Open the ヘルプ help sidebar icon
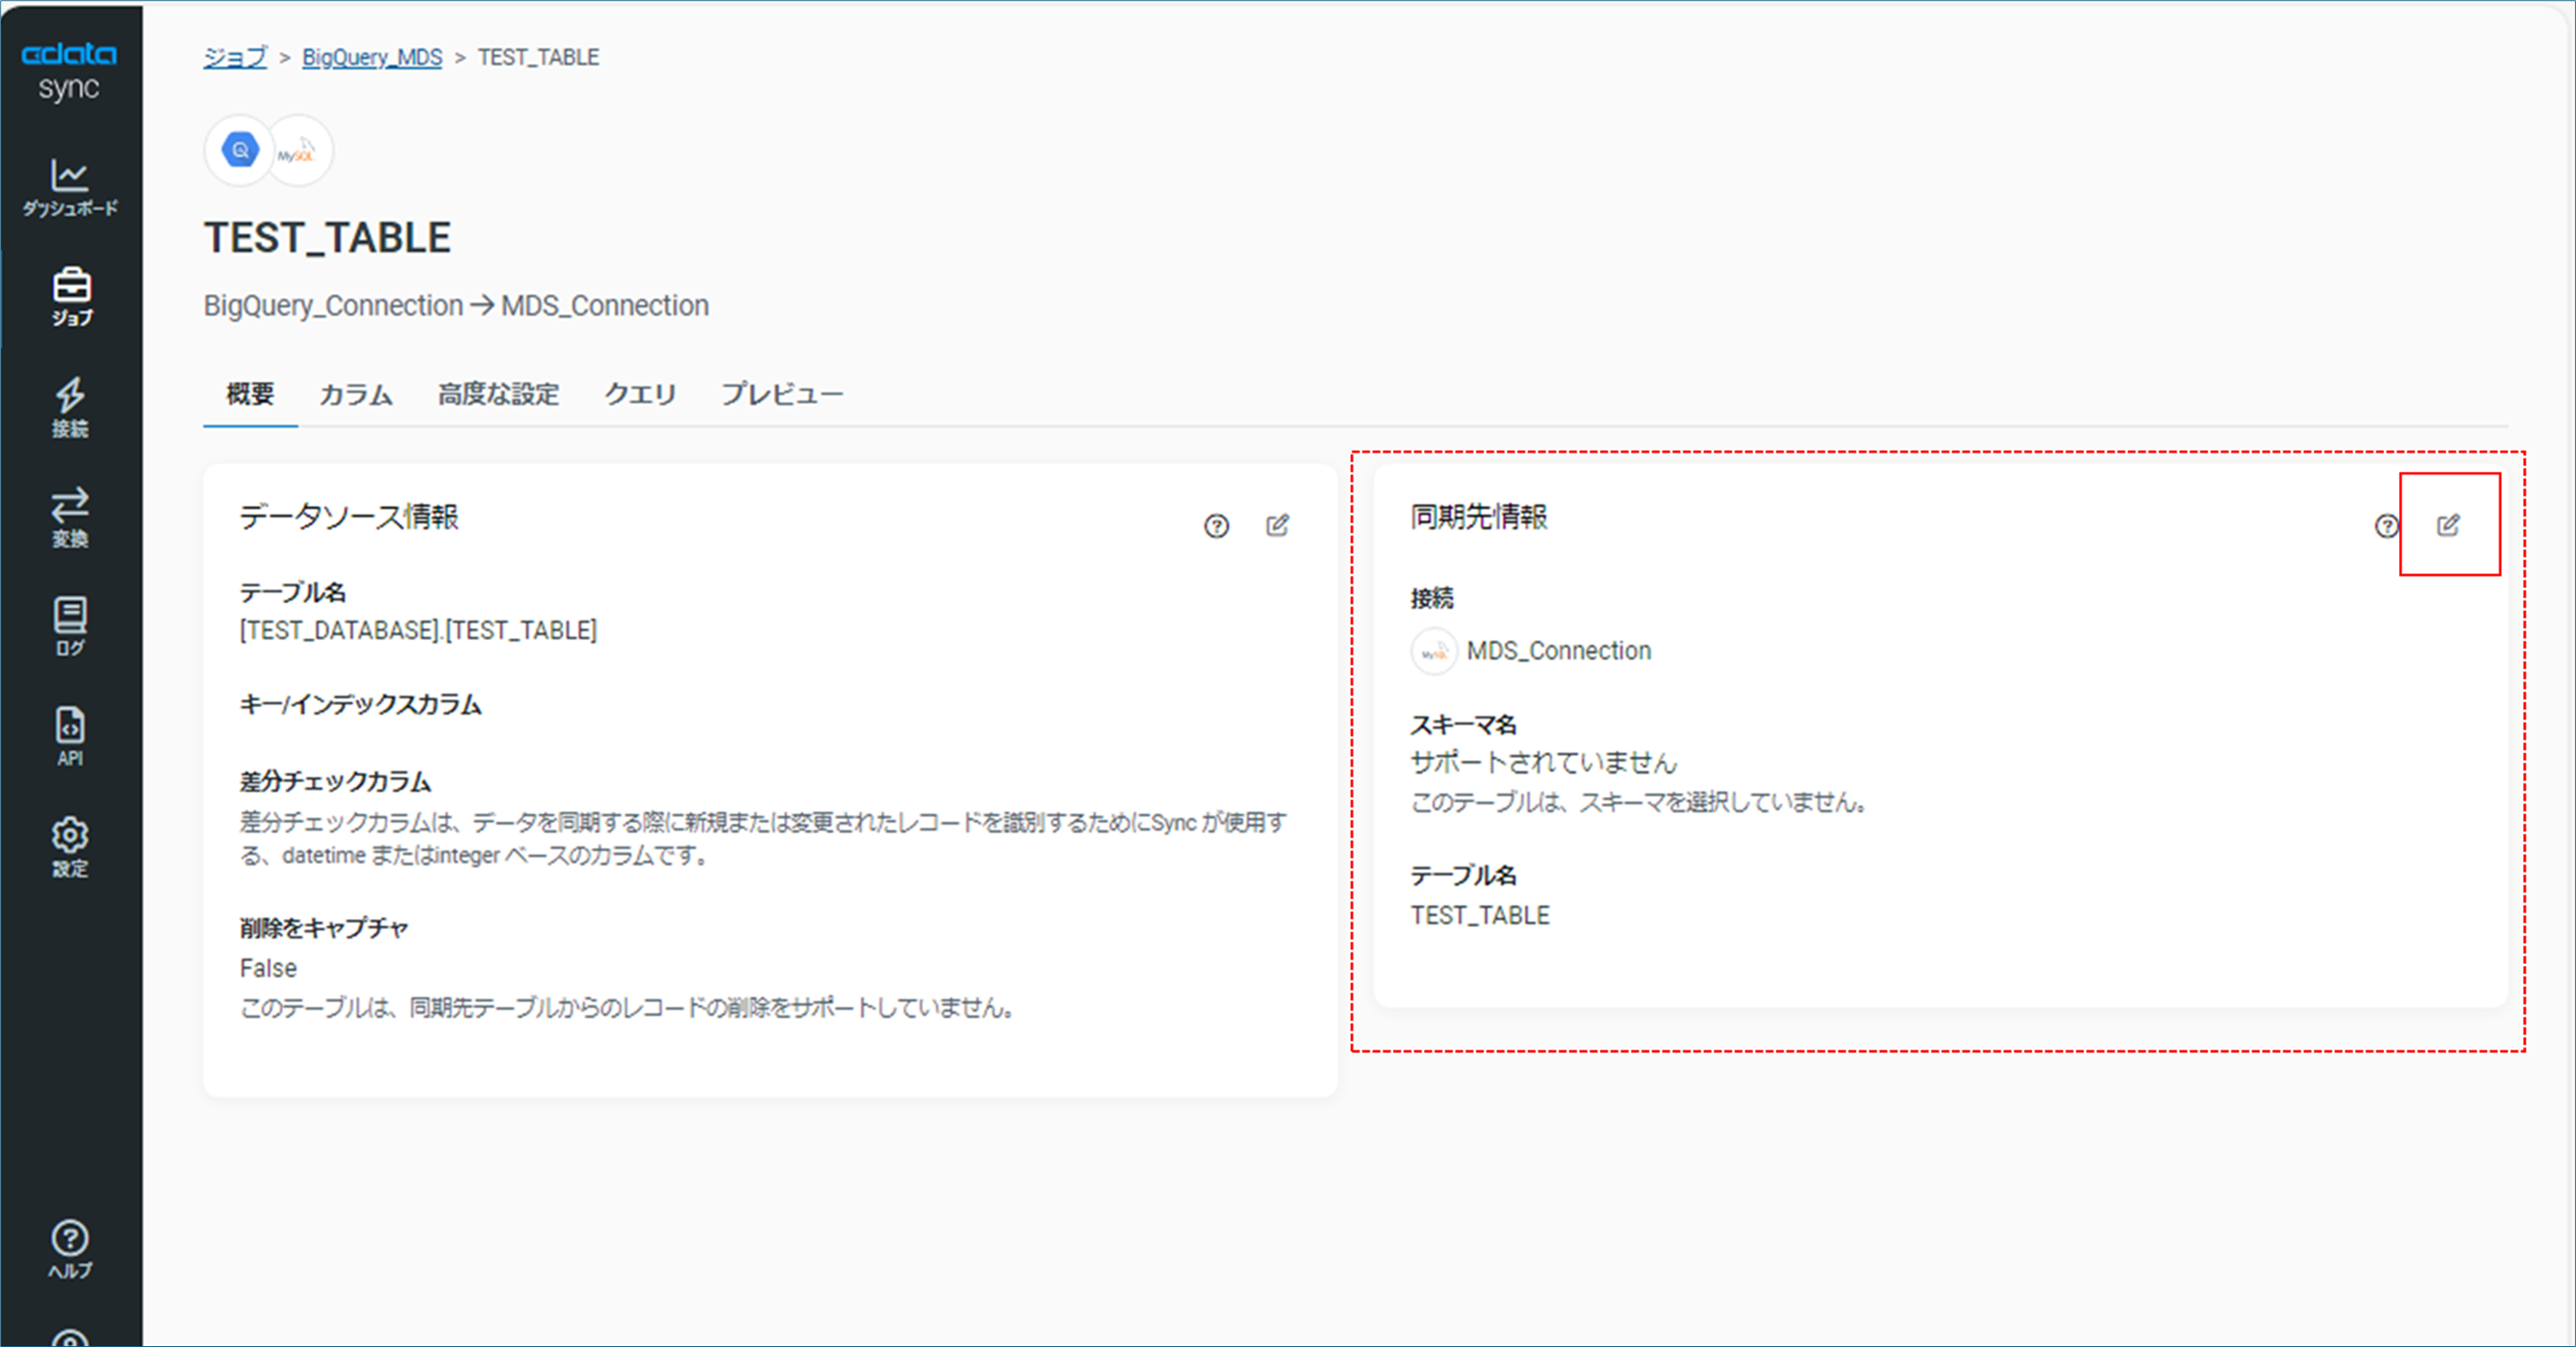 70,1250
